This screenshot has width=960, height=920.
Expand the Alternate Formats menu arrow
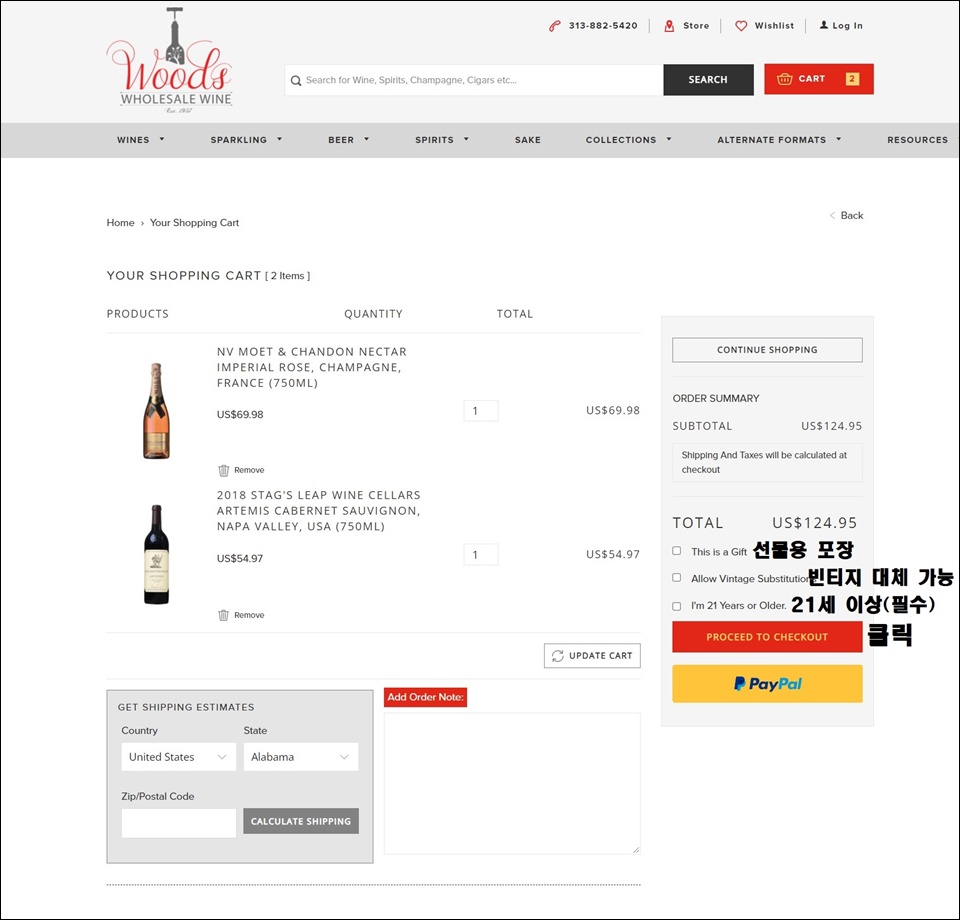[839, 140]
